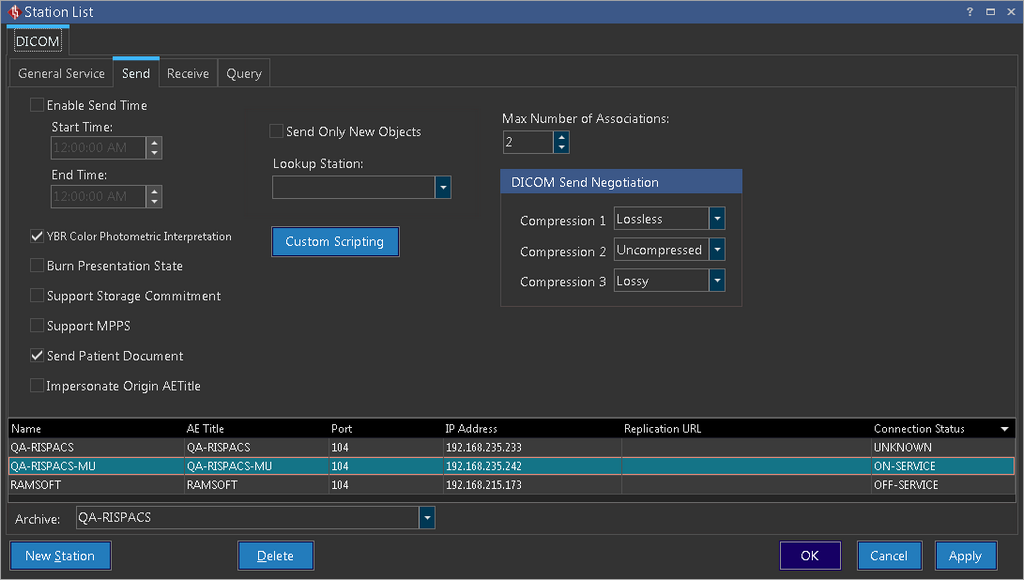Open the Compression 3 Lossy dropdown
Viewport: 1024px width, 580px height.
click(716, 281)
